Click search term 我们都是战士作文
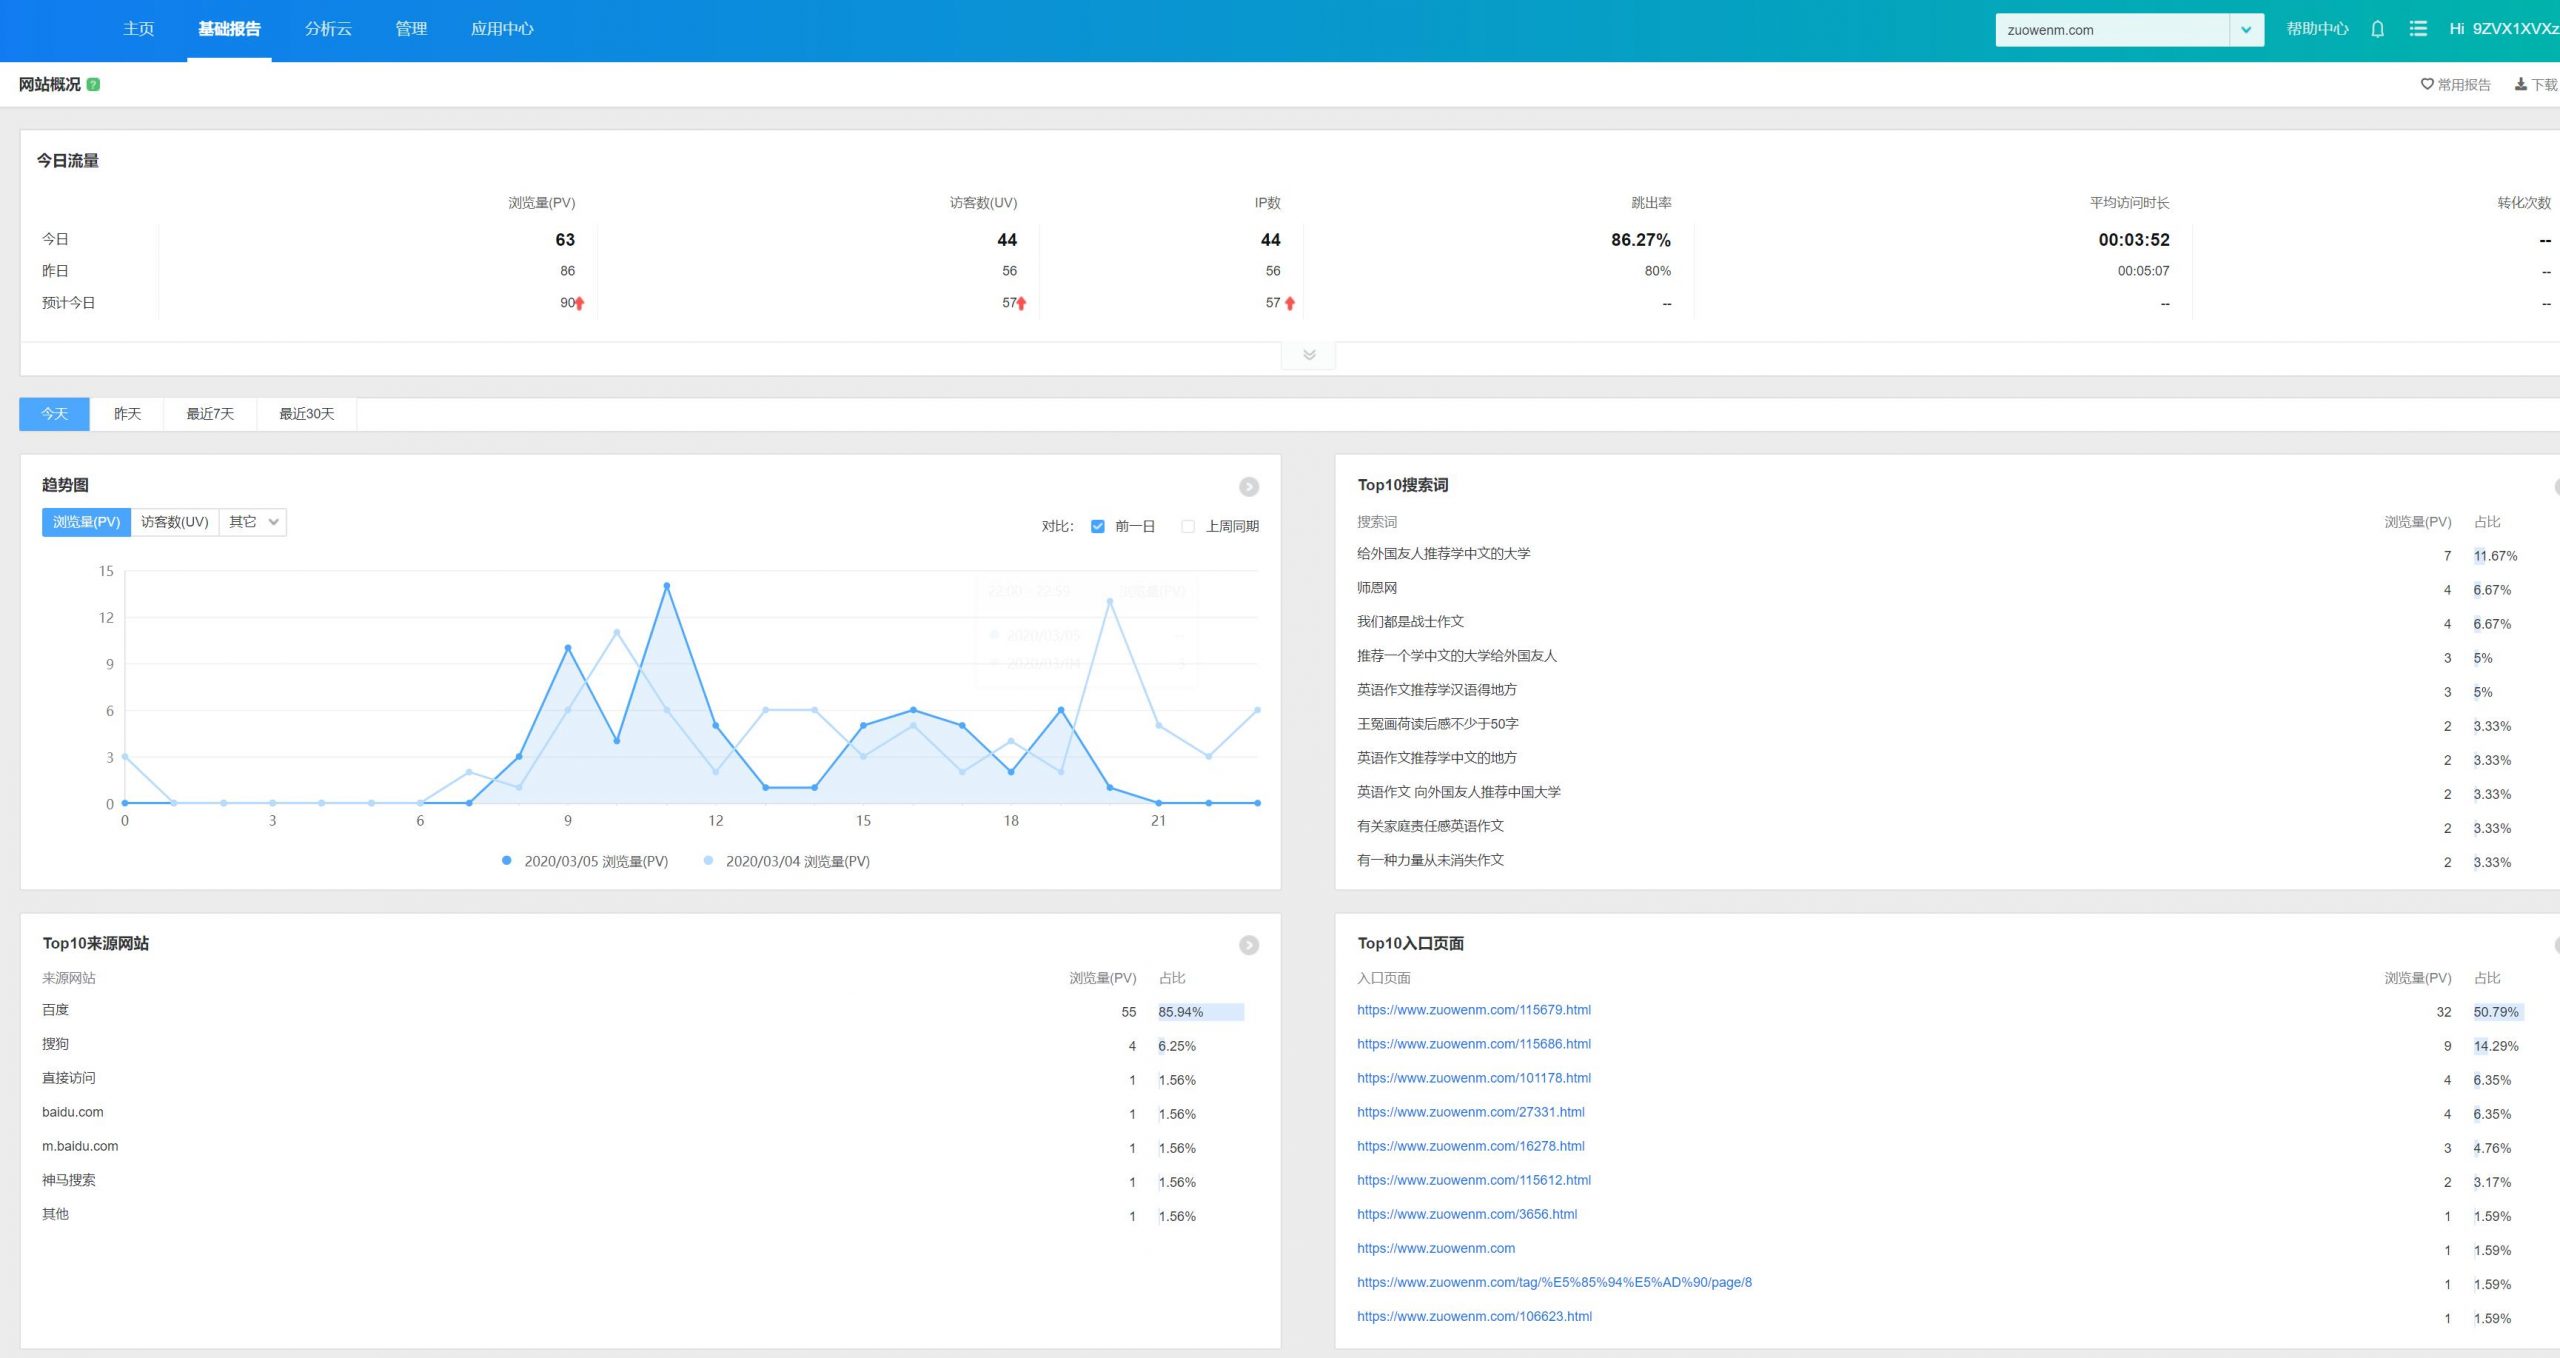The width and height of the screenshot is (2560, 1358). (1410, 622)
